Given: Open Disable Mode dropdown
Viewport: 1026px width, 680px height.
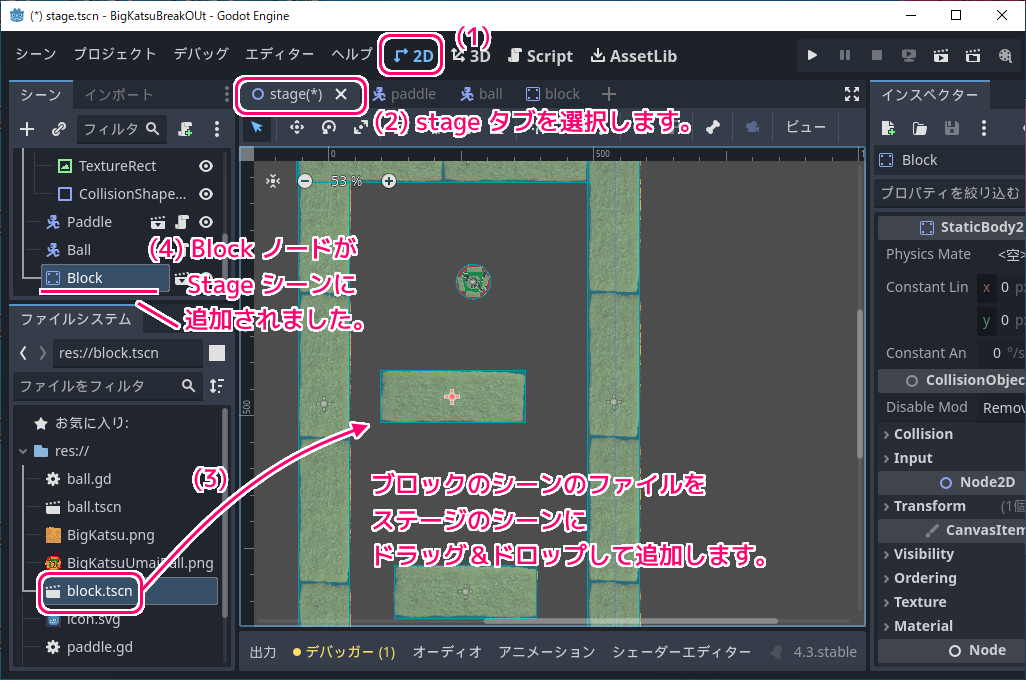Looking at the screenshot, I should pos(1002,408).
